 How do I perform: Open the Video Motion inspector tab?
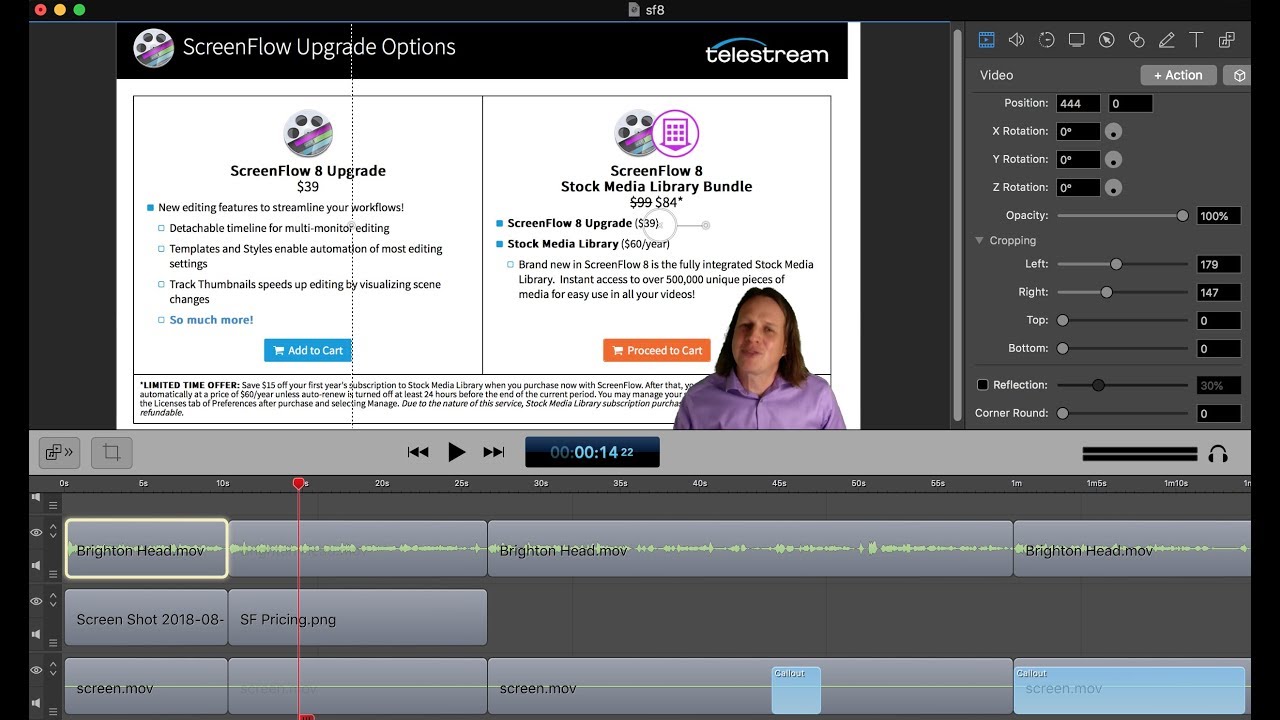pyautogui.click(x=1047, y=40)
